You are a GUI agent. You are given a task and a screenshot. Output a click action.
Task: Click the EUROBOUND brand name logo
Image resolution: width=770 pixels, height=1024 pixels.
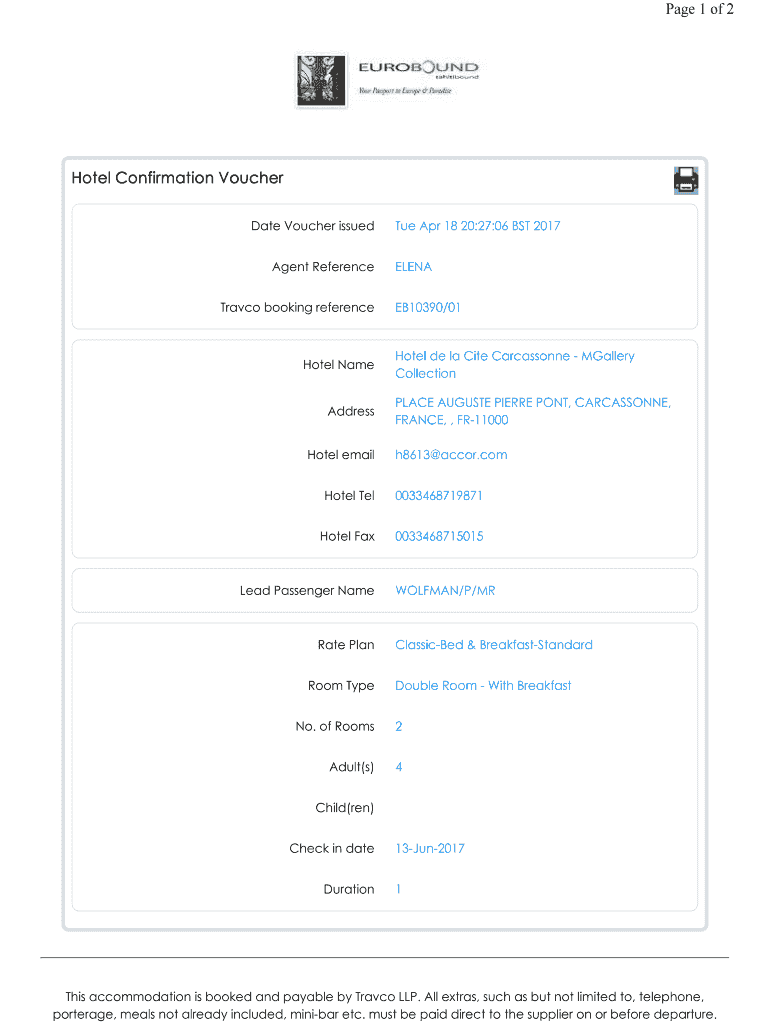click(418, 69)
